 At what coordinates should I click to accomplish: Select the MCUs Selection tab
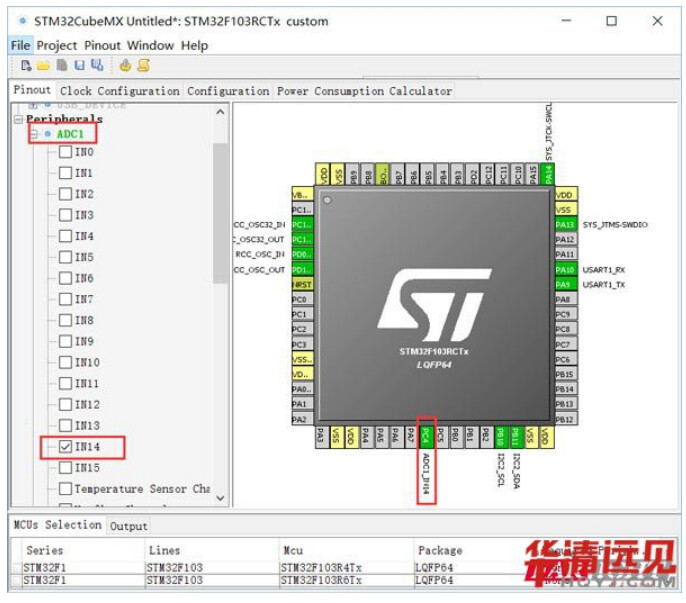[x=57, y=525]
